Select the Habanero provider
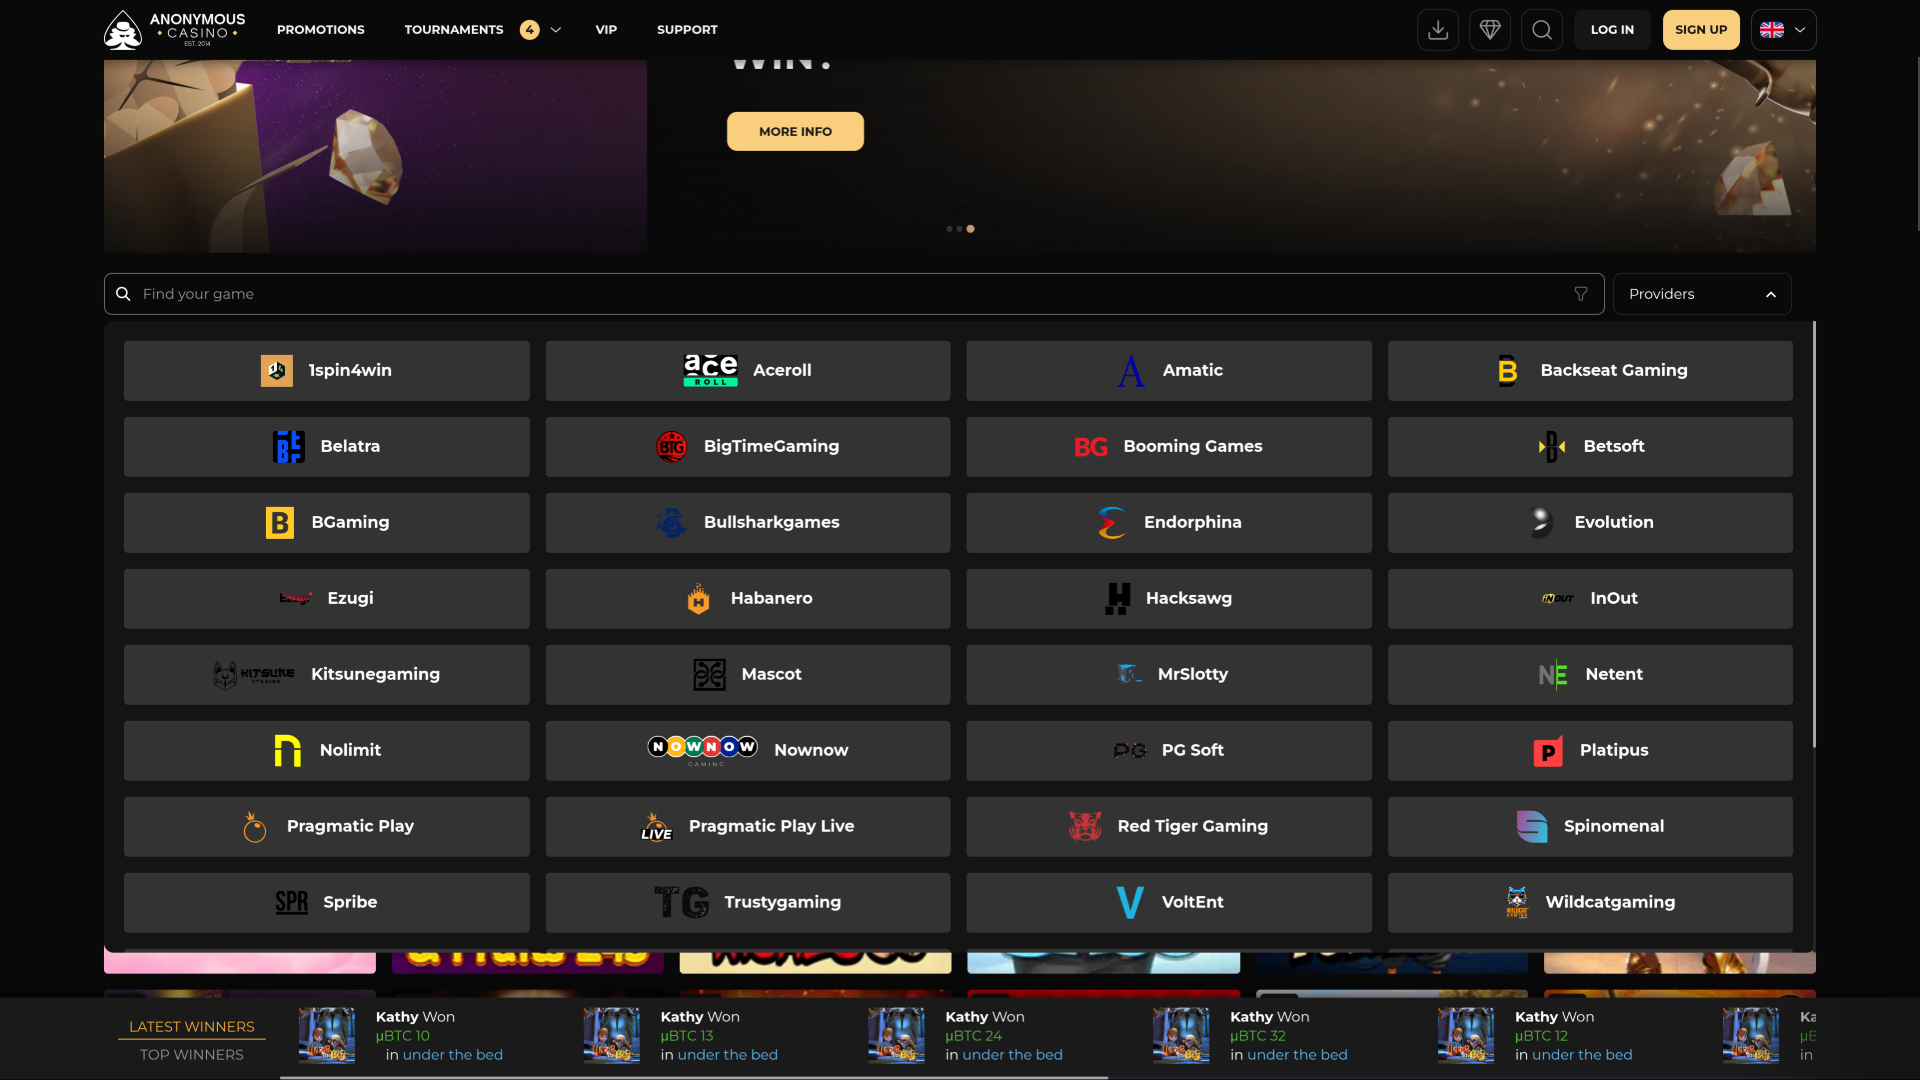Viewport: 1920px width, 1080px height. [x=748, y=599]
